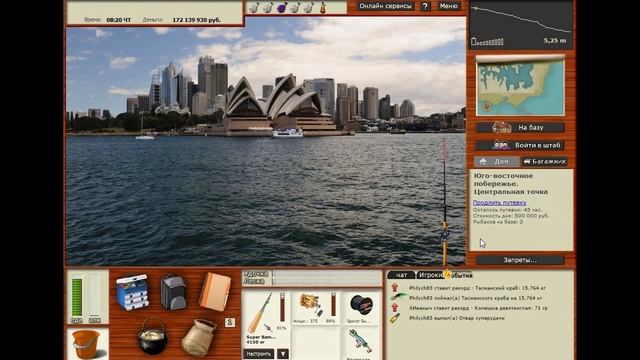Viewport: 640px width, 360px height.
Task: Open the black cooking pot
Action: point(152,336)
